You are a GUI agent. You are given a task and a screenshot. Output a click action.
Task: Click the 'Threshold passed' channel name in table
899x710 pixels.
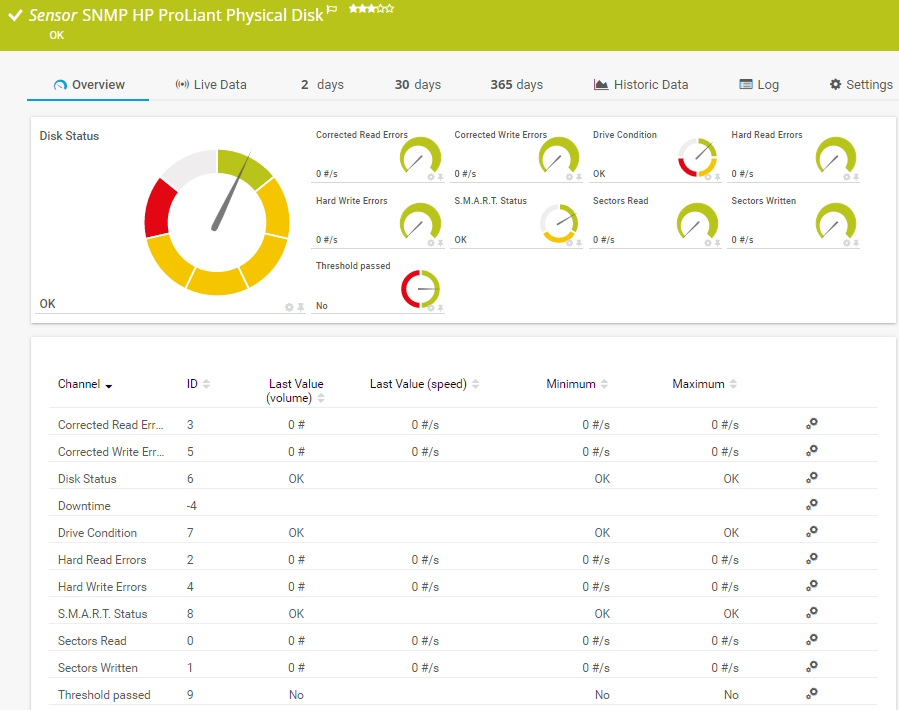tap(104, 695)
